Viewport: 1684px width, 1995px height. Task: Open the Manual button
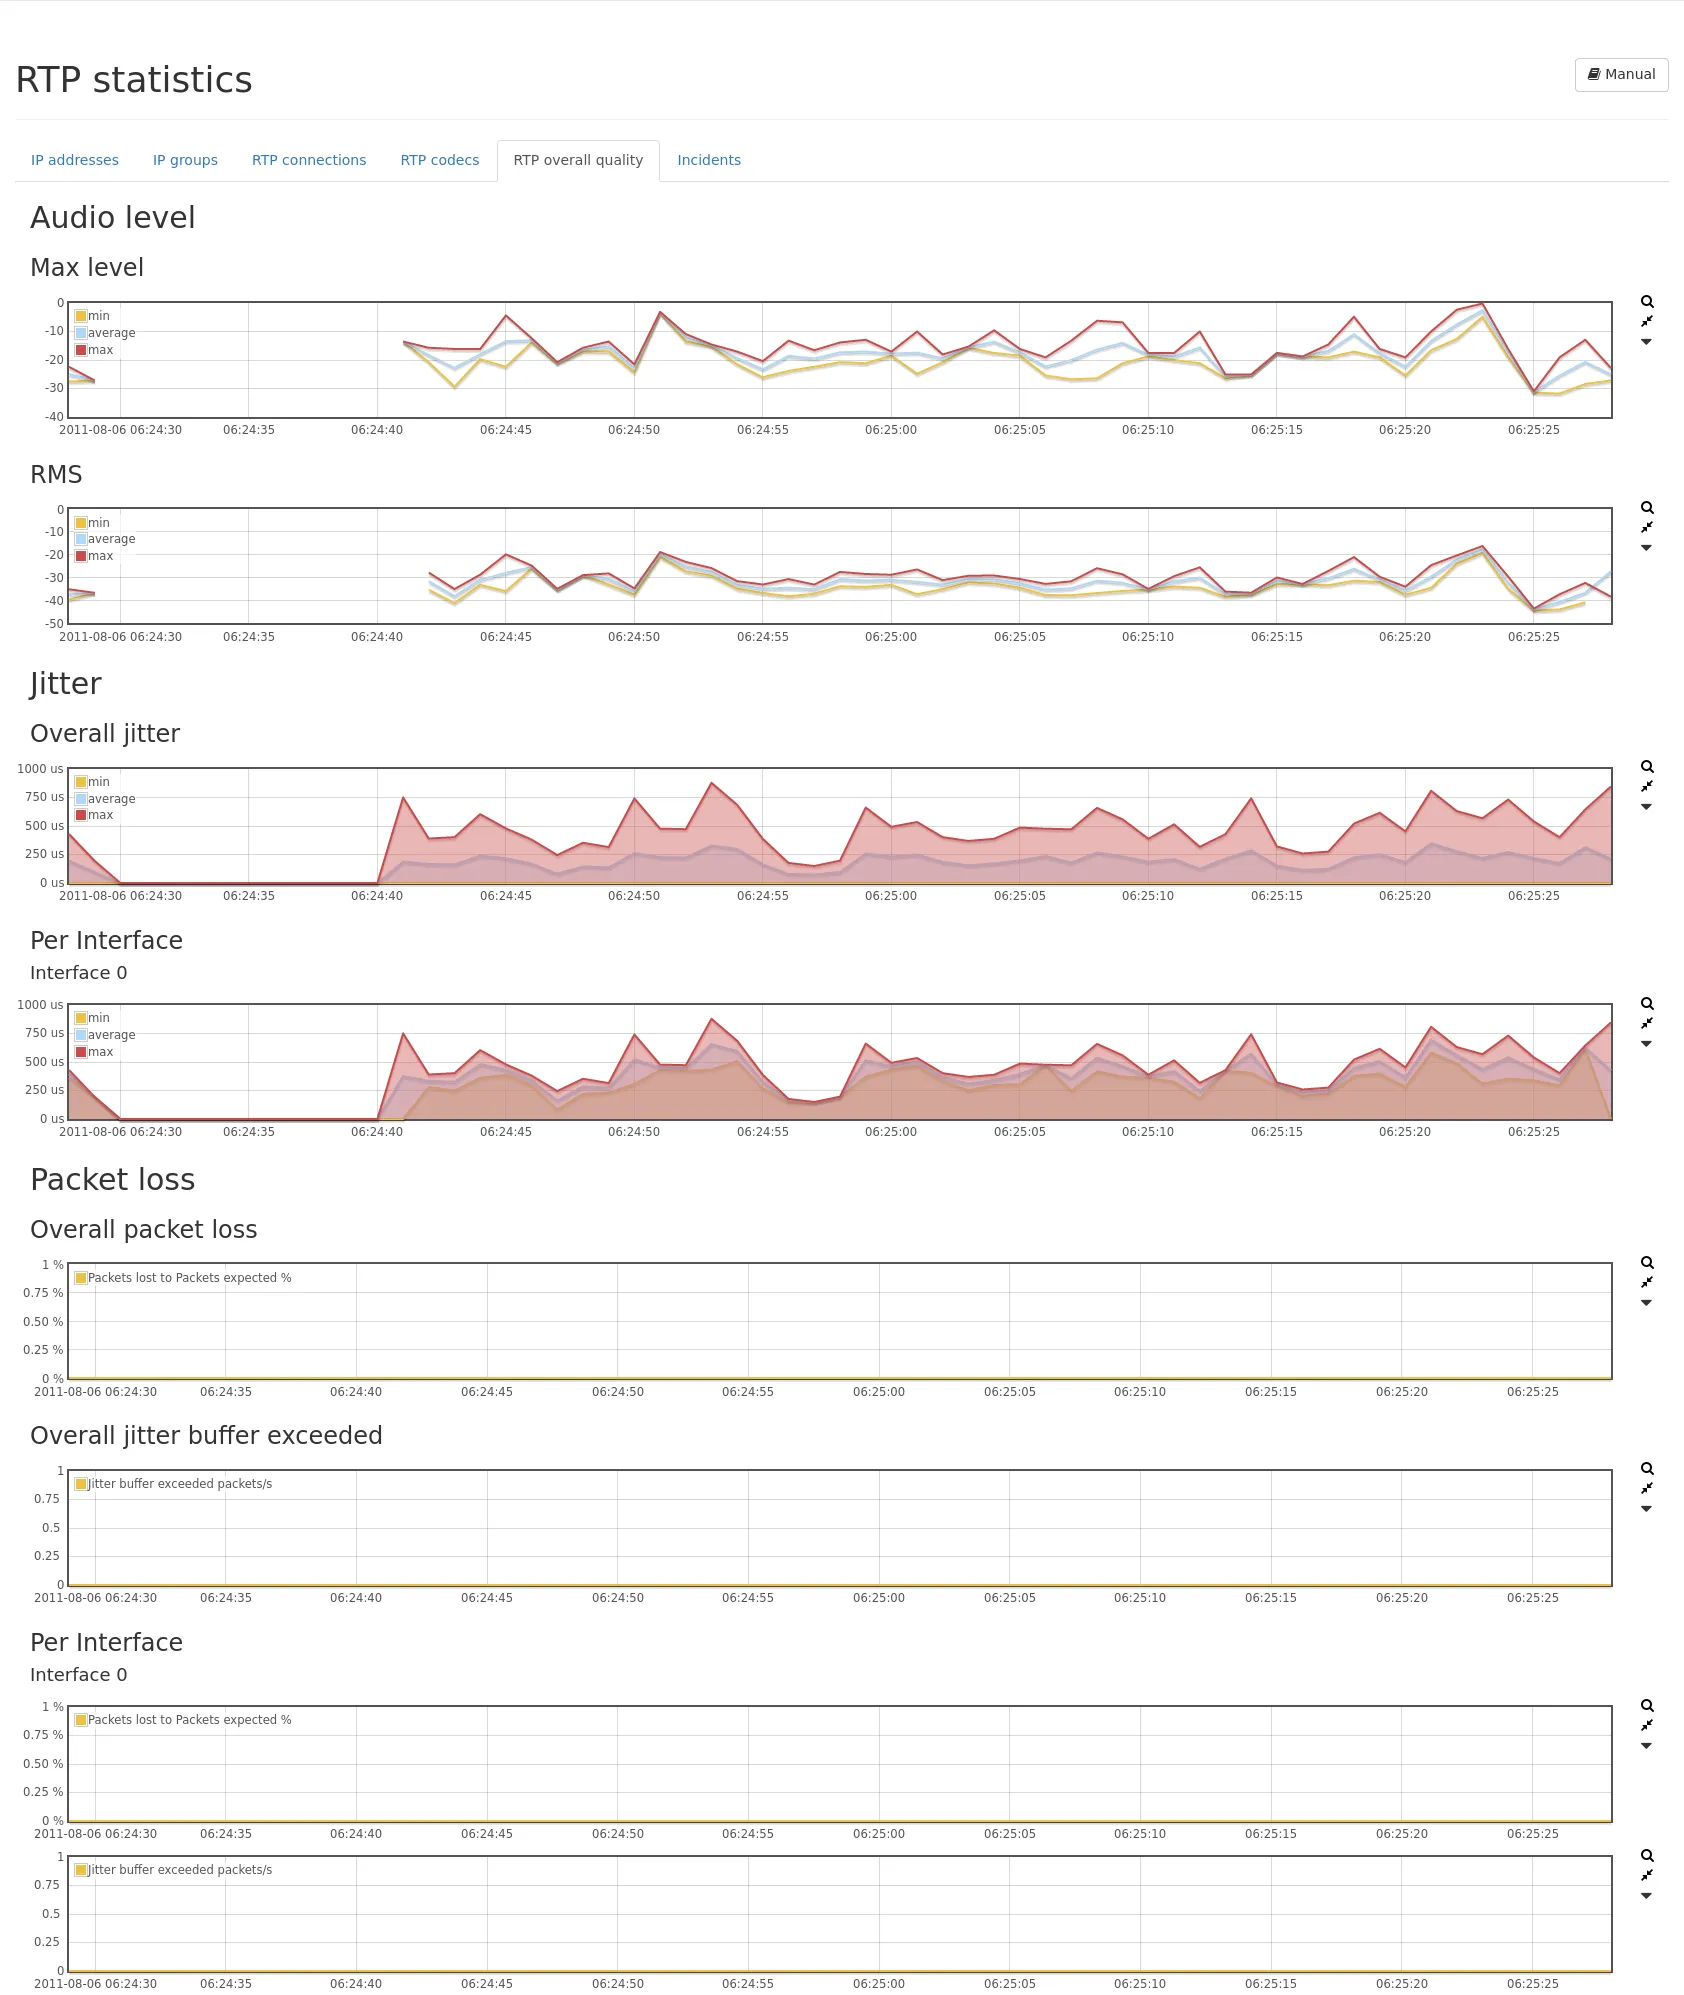1621,74
